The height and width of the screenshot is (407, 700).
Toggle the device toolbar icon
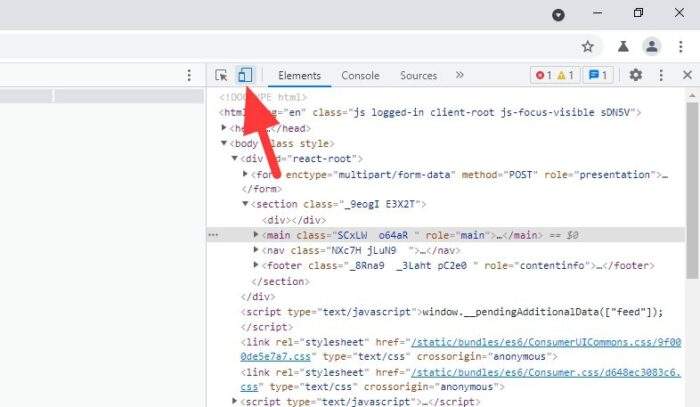click(245, 75)
